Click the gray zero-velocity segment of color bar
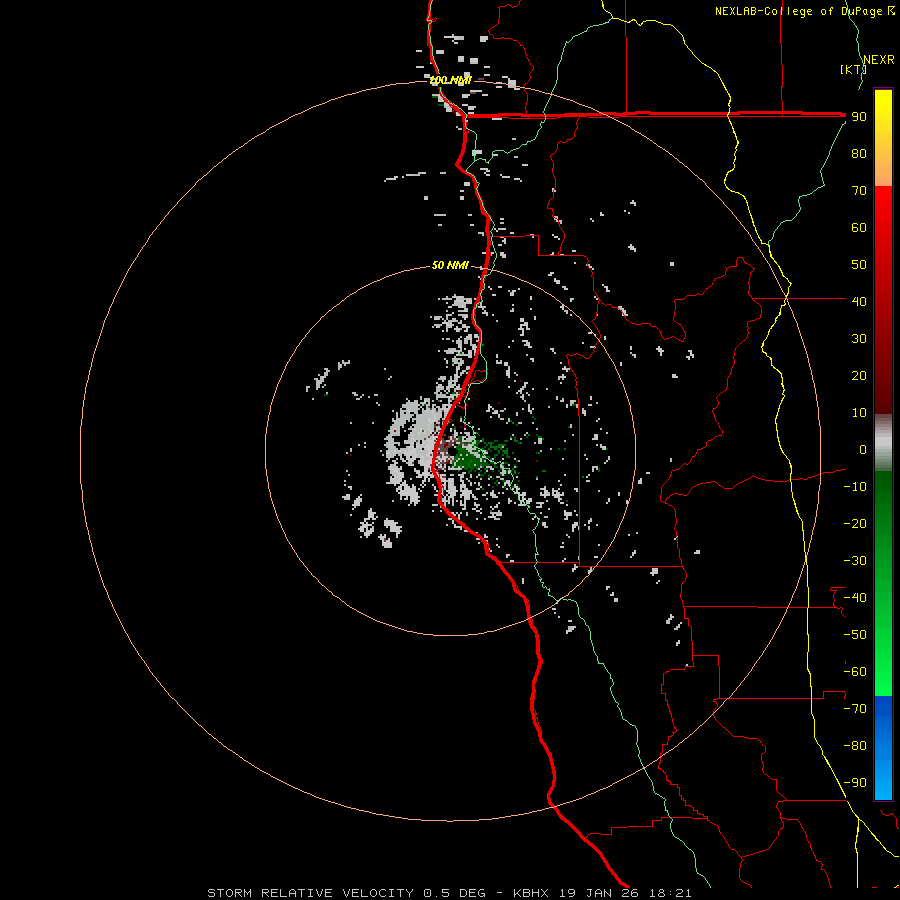This screenshot has width=900, height=900. pyautogui.click(x=883, y=443)
